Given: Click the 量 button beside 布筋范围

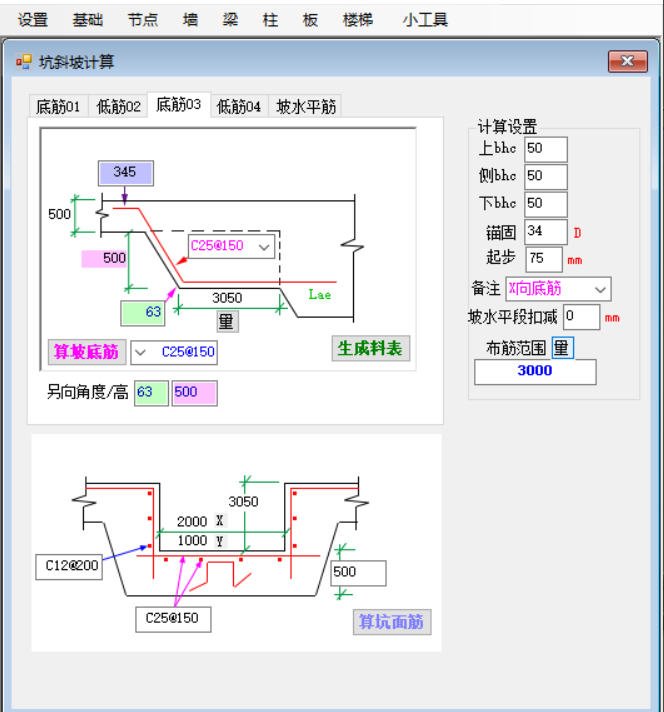Looking at the screenshot, I should click(563, 348).
